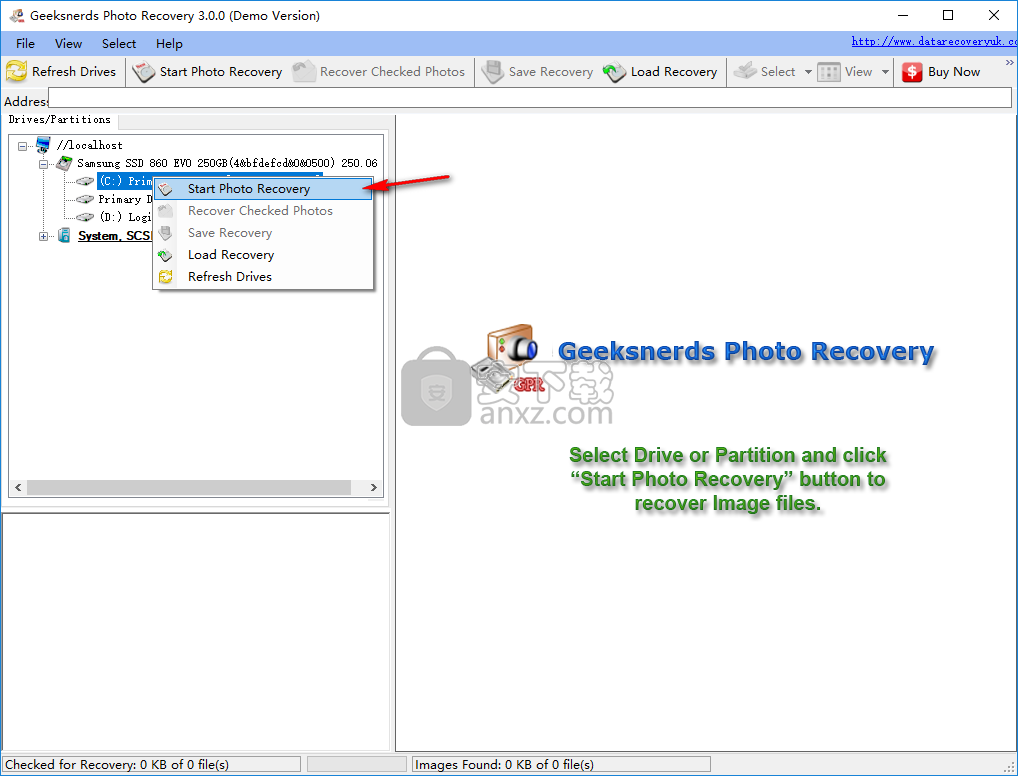The image size is (1018, 776).
Task: Expand the System SCSI tree node
Action: tap(43, 236)
